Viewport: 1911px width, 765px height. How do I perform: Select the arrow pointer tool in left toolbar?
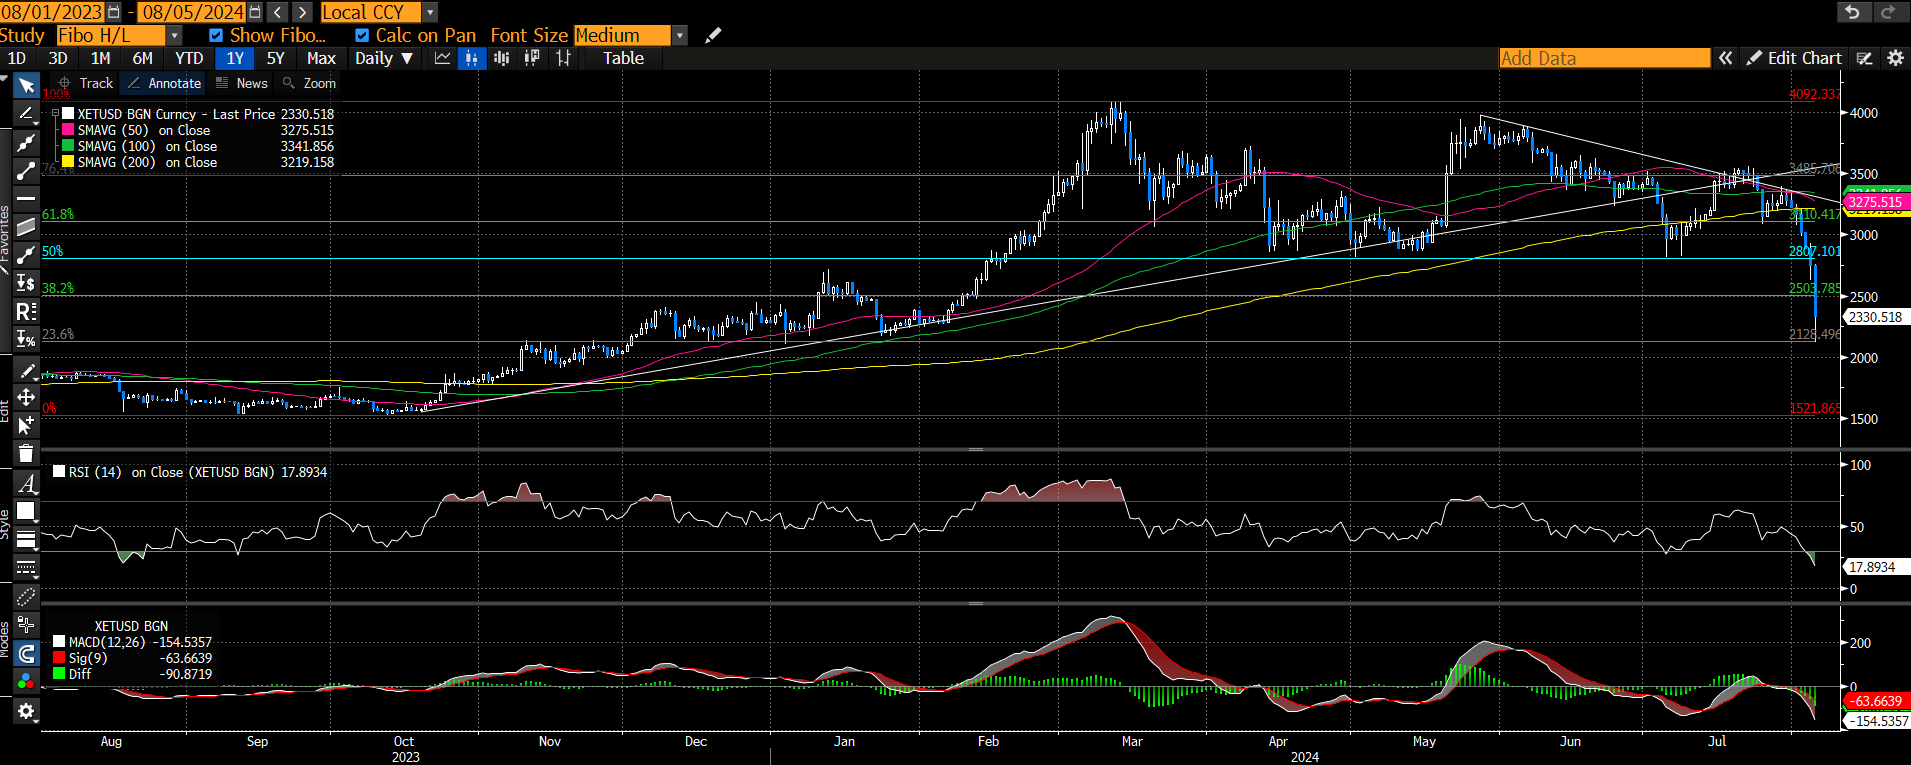(26, 86)
